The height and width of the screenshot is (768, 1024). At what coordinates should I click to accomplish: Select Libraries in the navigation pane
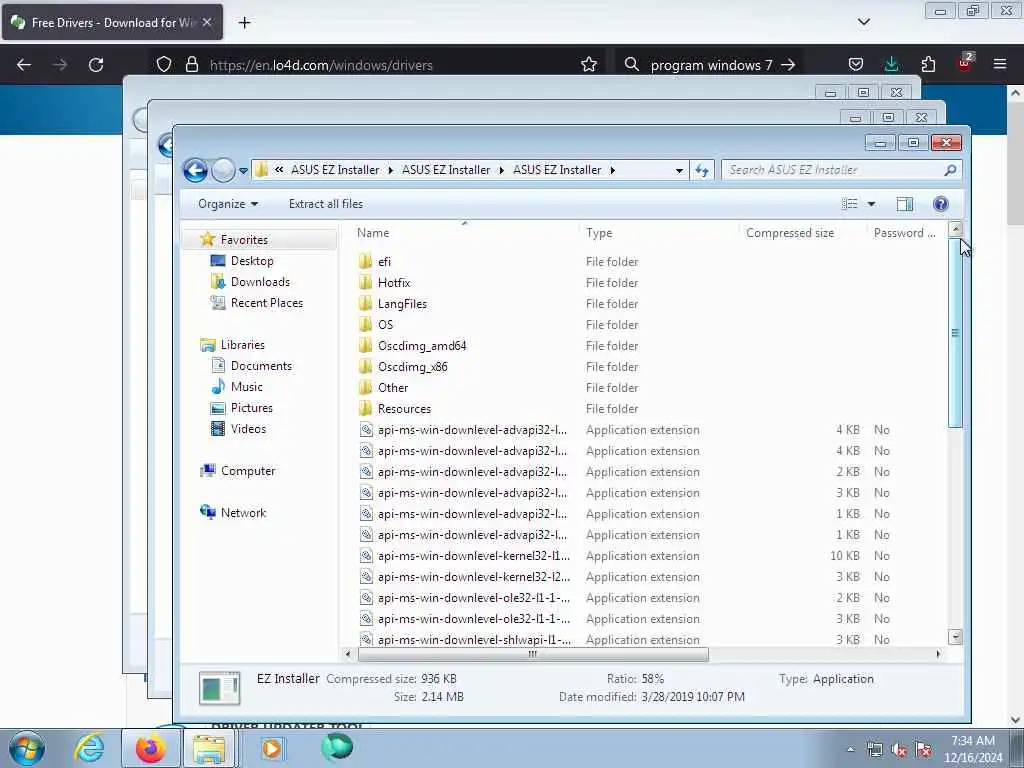(242, 345)
